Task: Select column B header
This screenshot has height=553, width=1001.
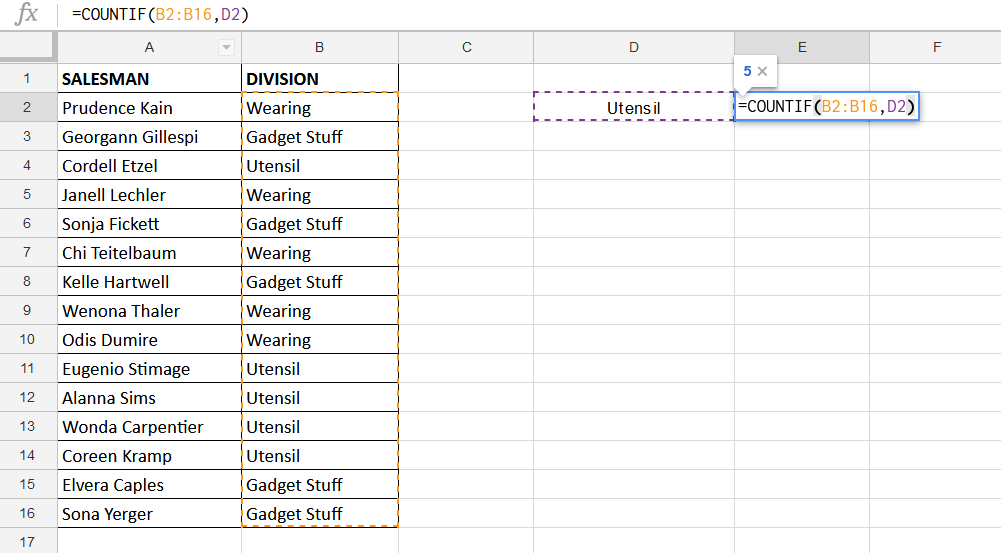Action: tap(319, 48)
